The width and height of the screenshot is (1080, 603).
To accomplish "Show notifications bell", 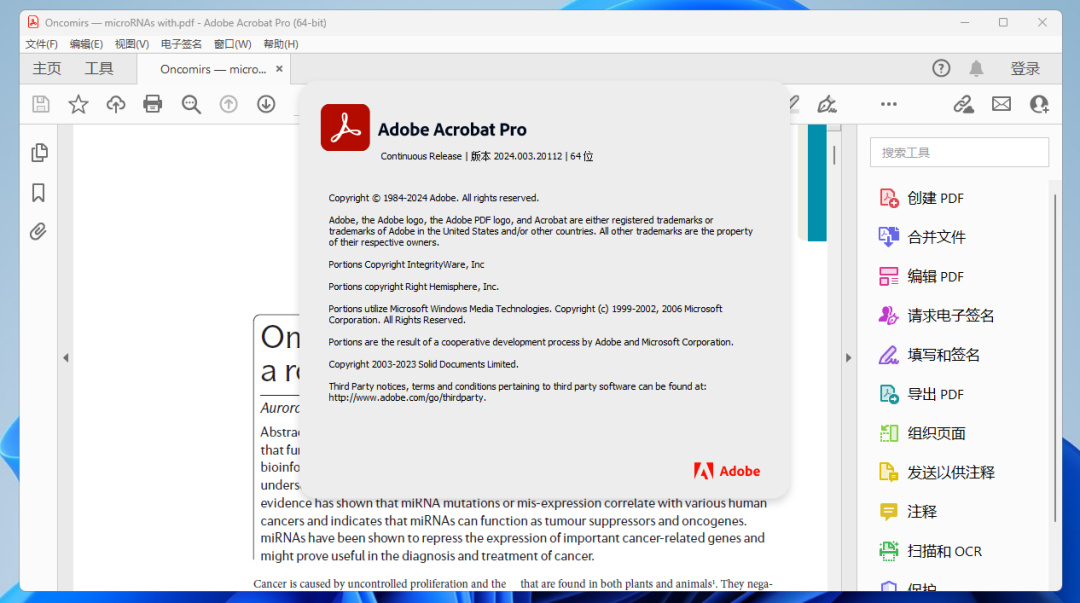I will point(976,68).
